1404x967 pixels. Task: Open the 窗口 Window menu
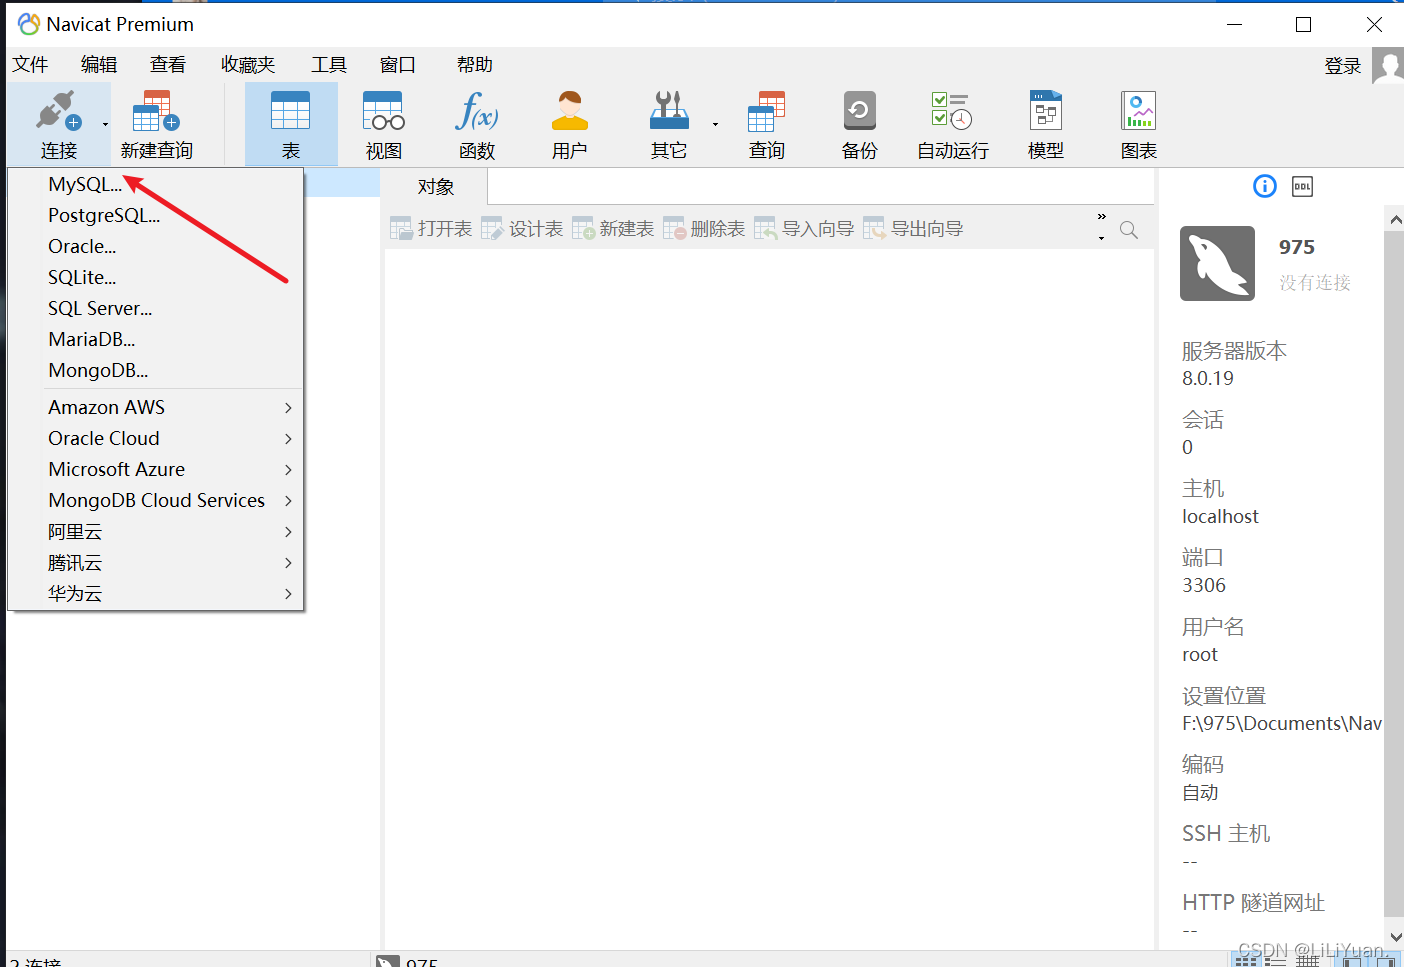pos(397,65)
